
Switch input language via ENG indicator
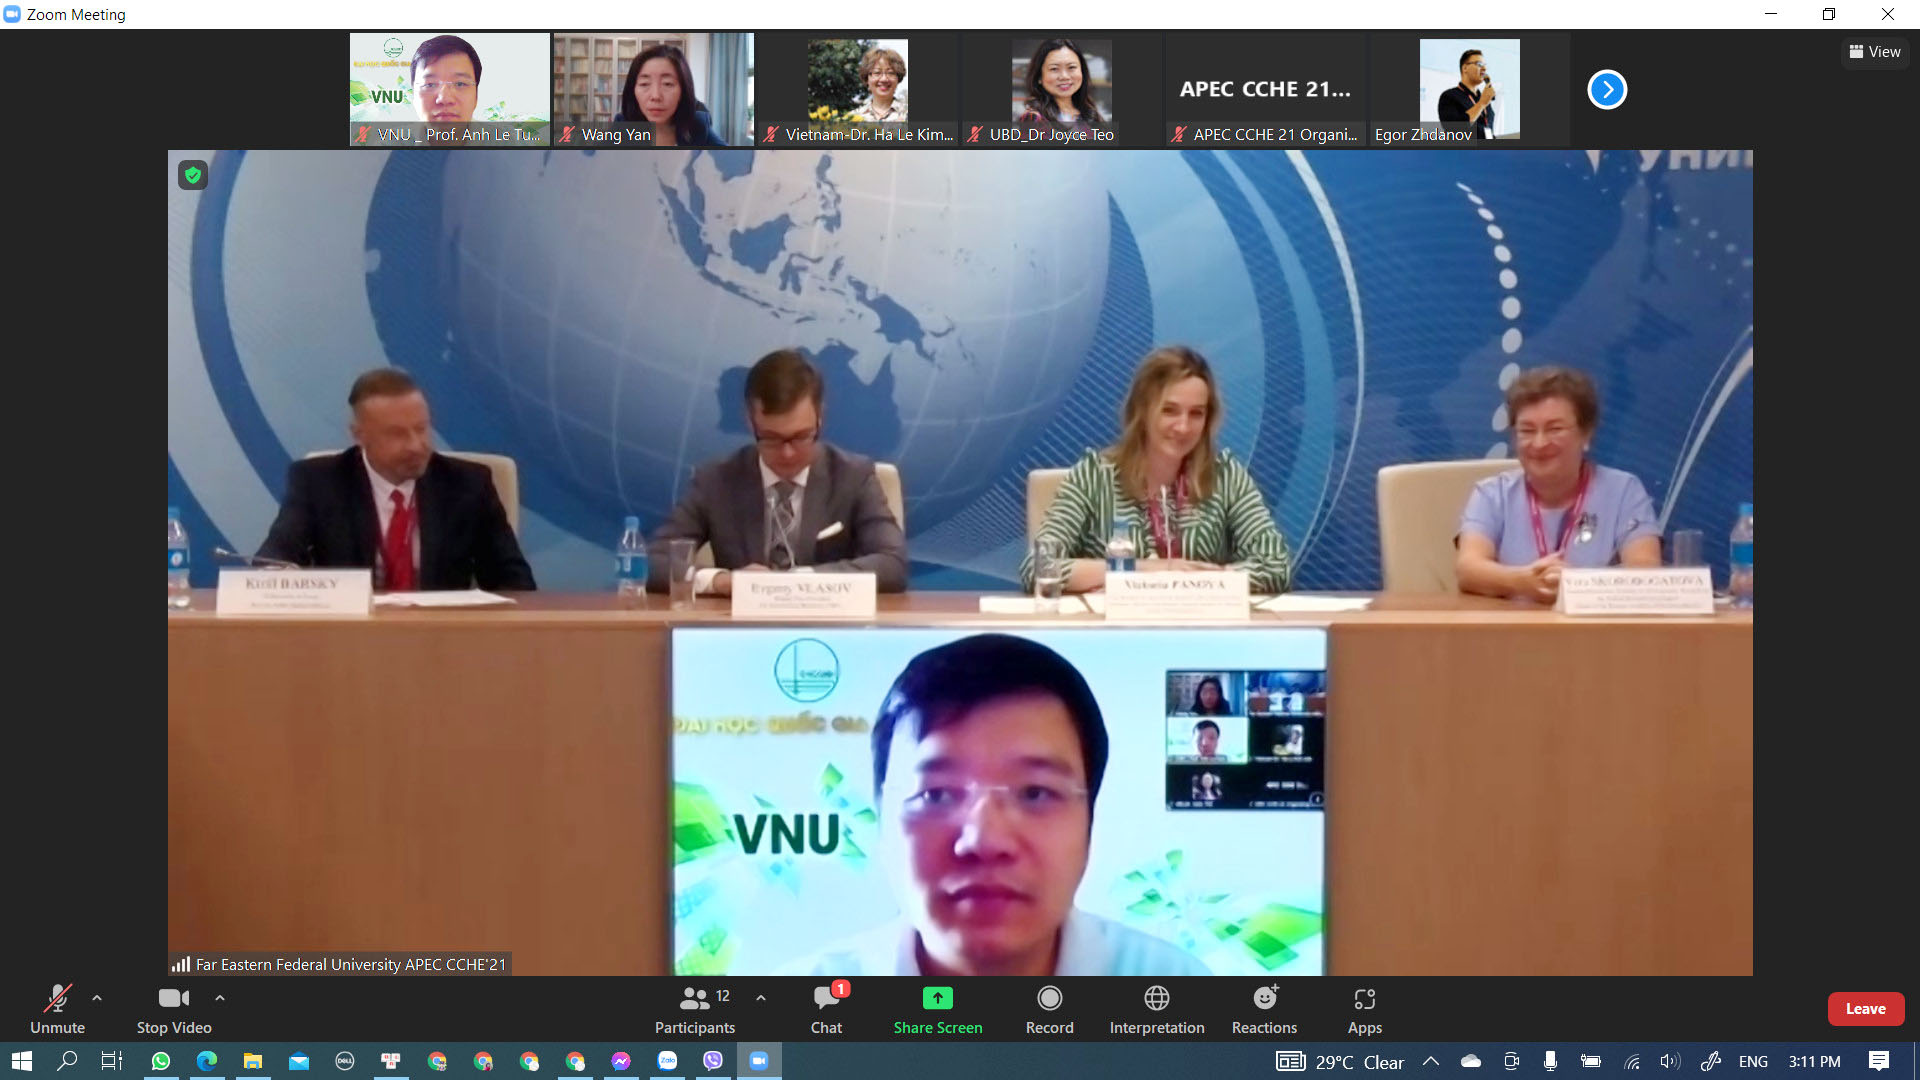(1753, 1061)
